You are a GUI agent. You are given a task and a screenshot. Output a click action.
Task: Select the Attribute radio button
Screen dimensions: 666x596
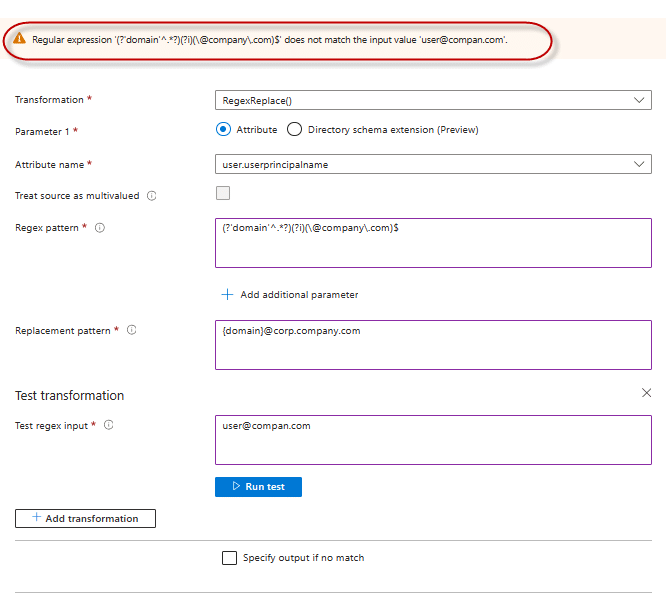[x=224, y=130]
